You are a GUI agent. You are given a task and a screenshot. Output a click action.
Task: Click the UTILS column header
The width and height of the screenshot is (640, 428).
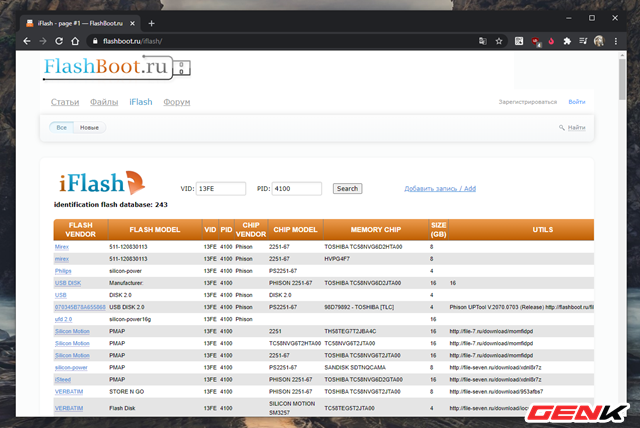tap(542, 230)
